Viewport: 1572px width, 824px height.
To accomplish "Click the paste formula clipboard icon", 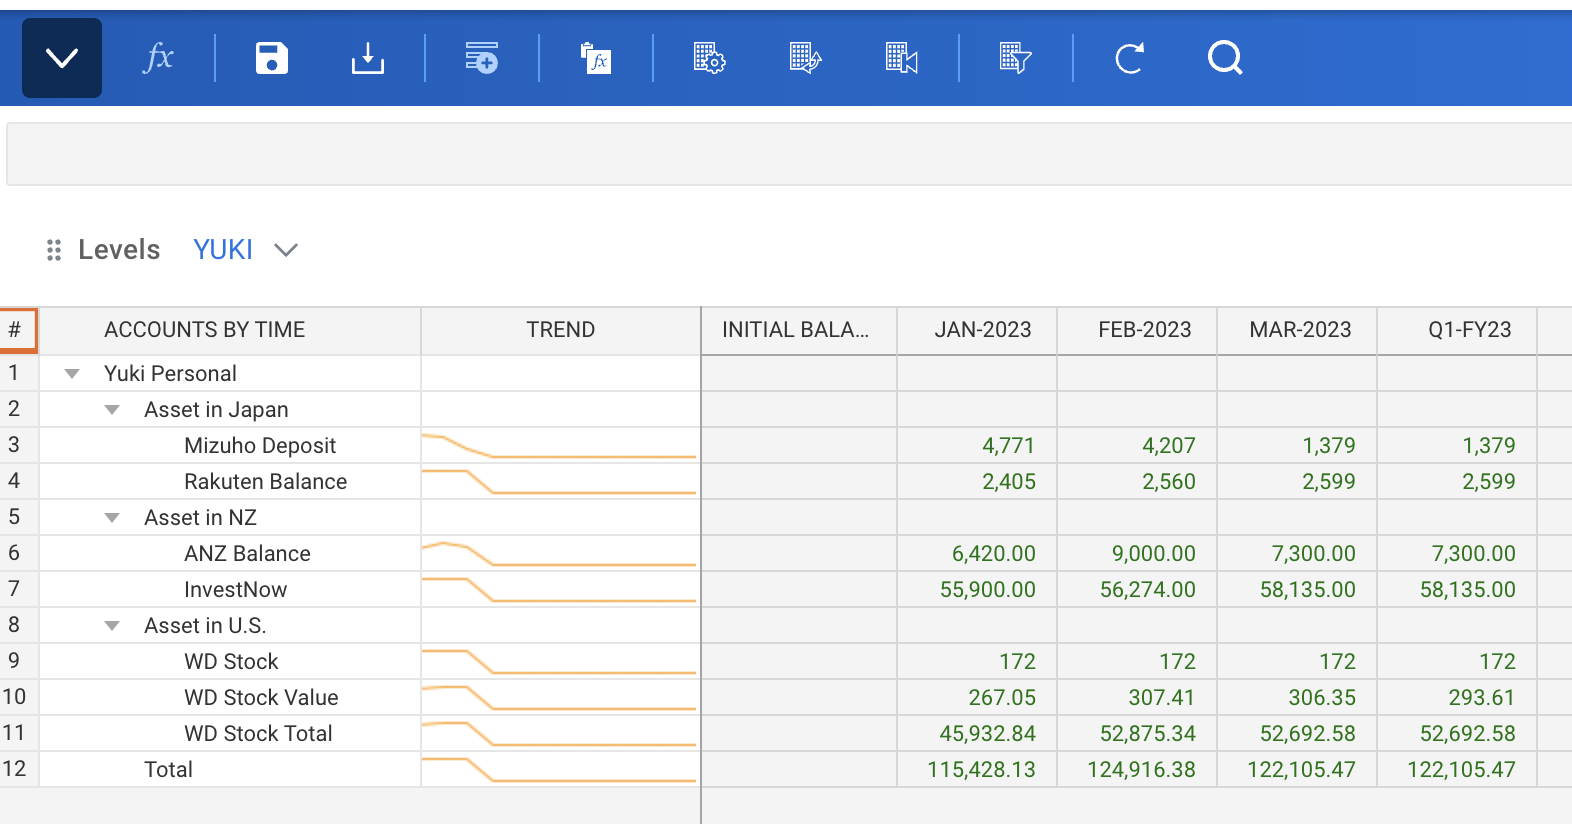I will (596, 58).
